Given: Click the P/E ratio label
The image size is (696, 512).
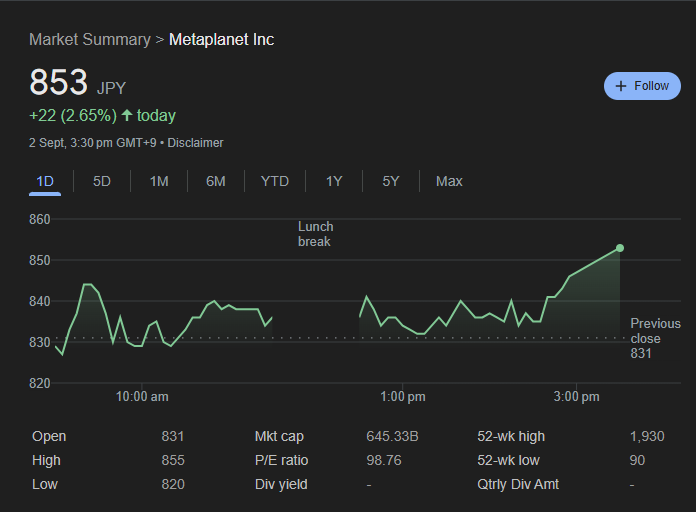Looking at the screenshot, I should [282, 461].
